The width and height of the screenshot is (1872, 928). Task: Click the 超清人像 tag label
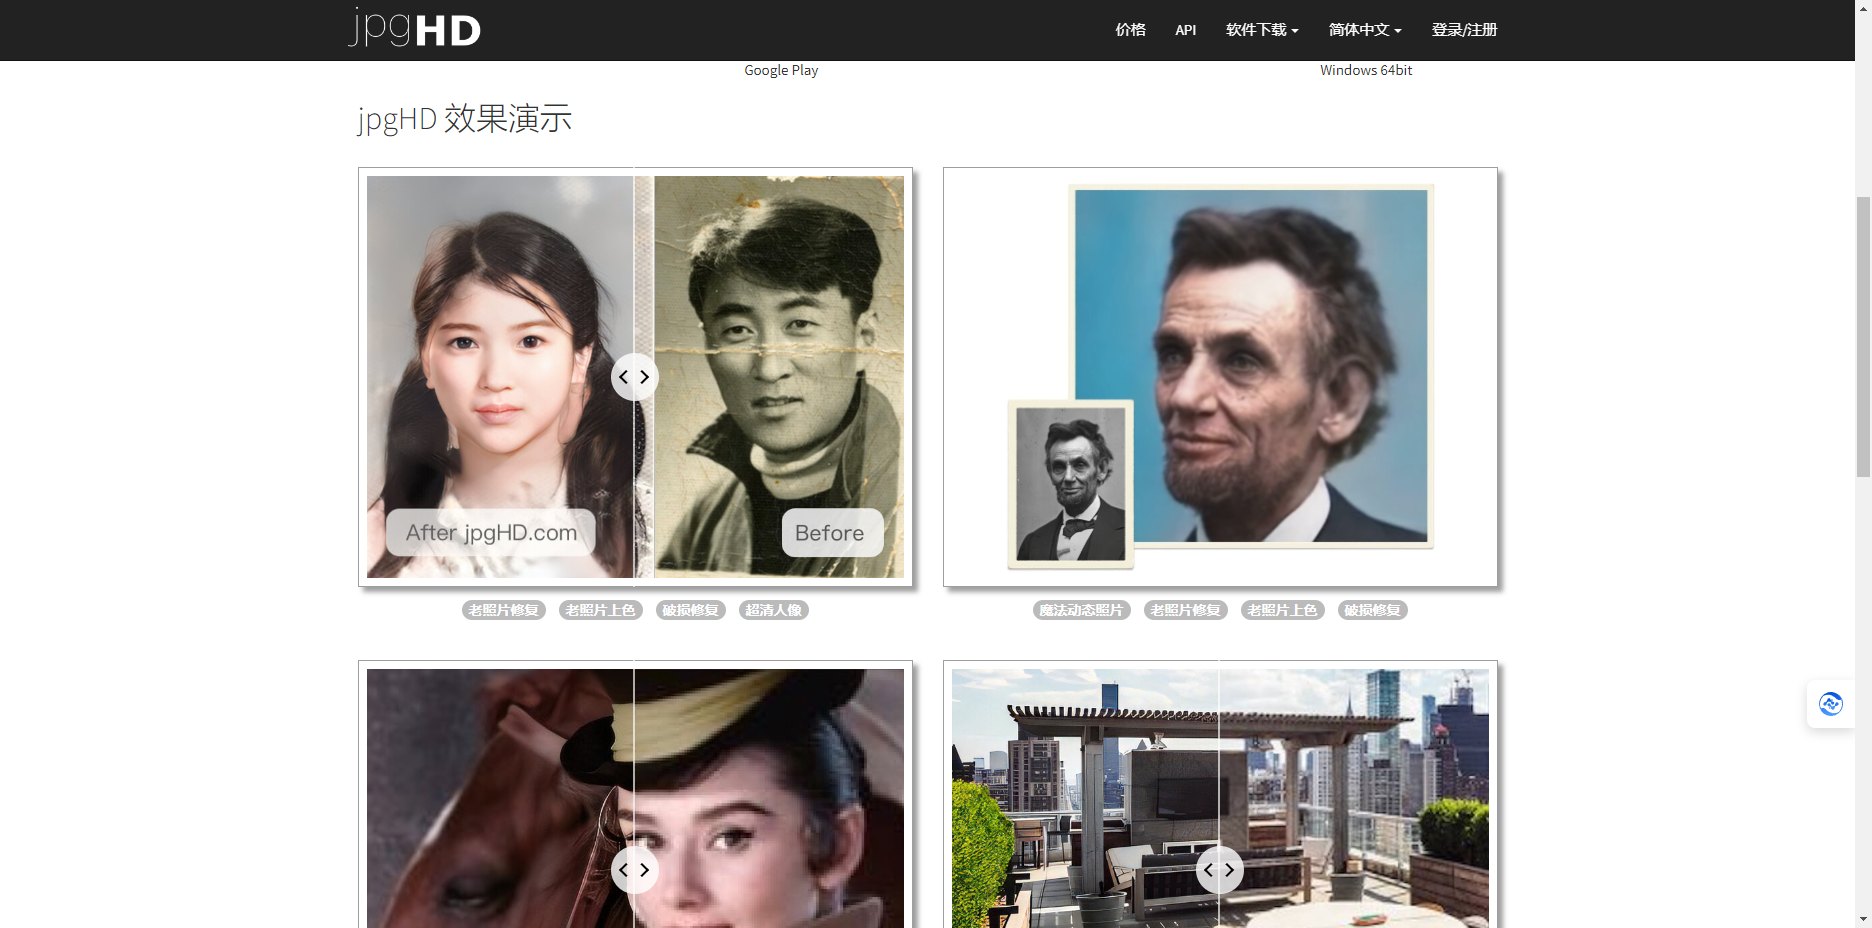tap(774, 609)
